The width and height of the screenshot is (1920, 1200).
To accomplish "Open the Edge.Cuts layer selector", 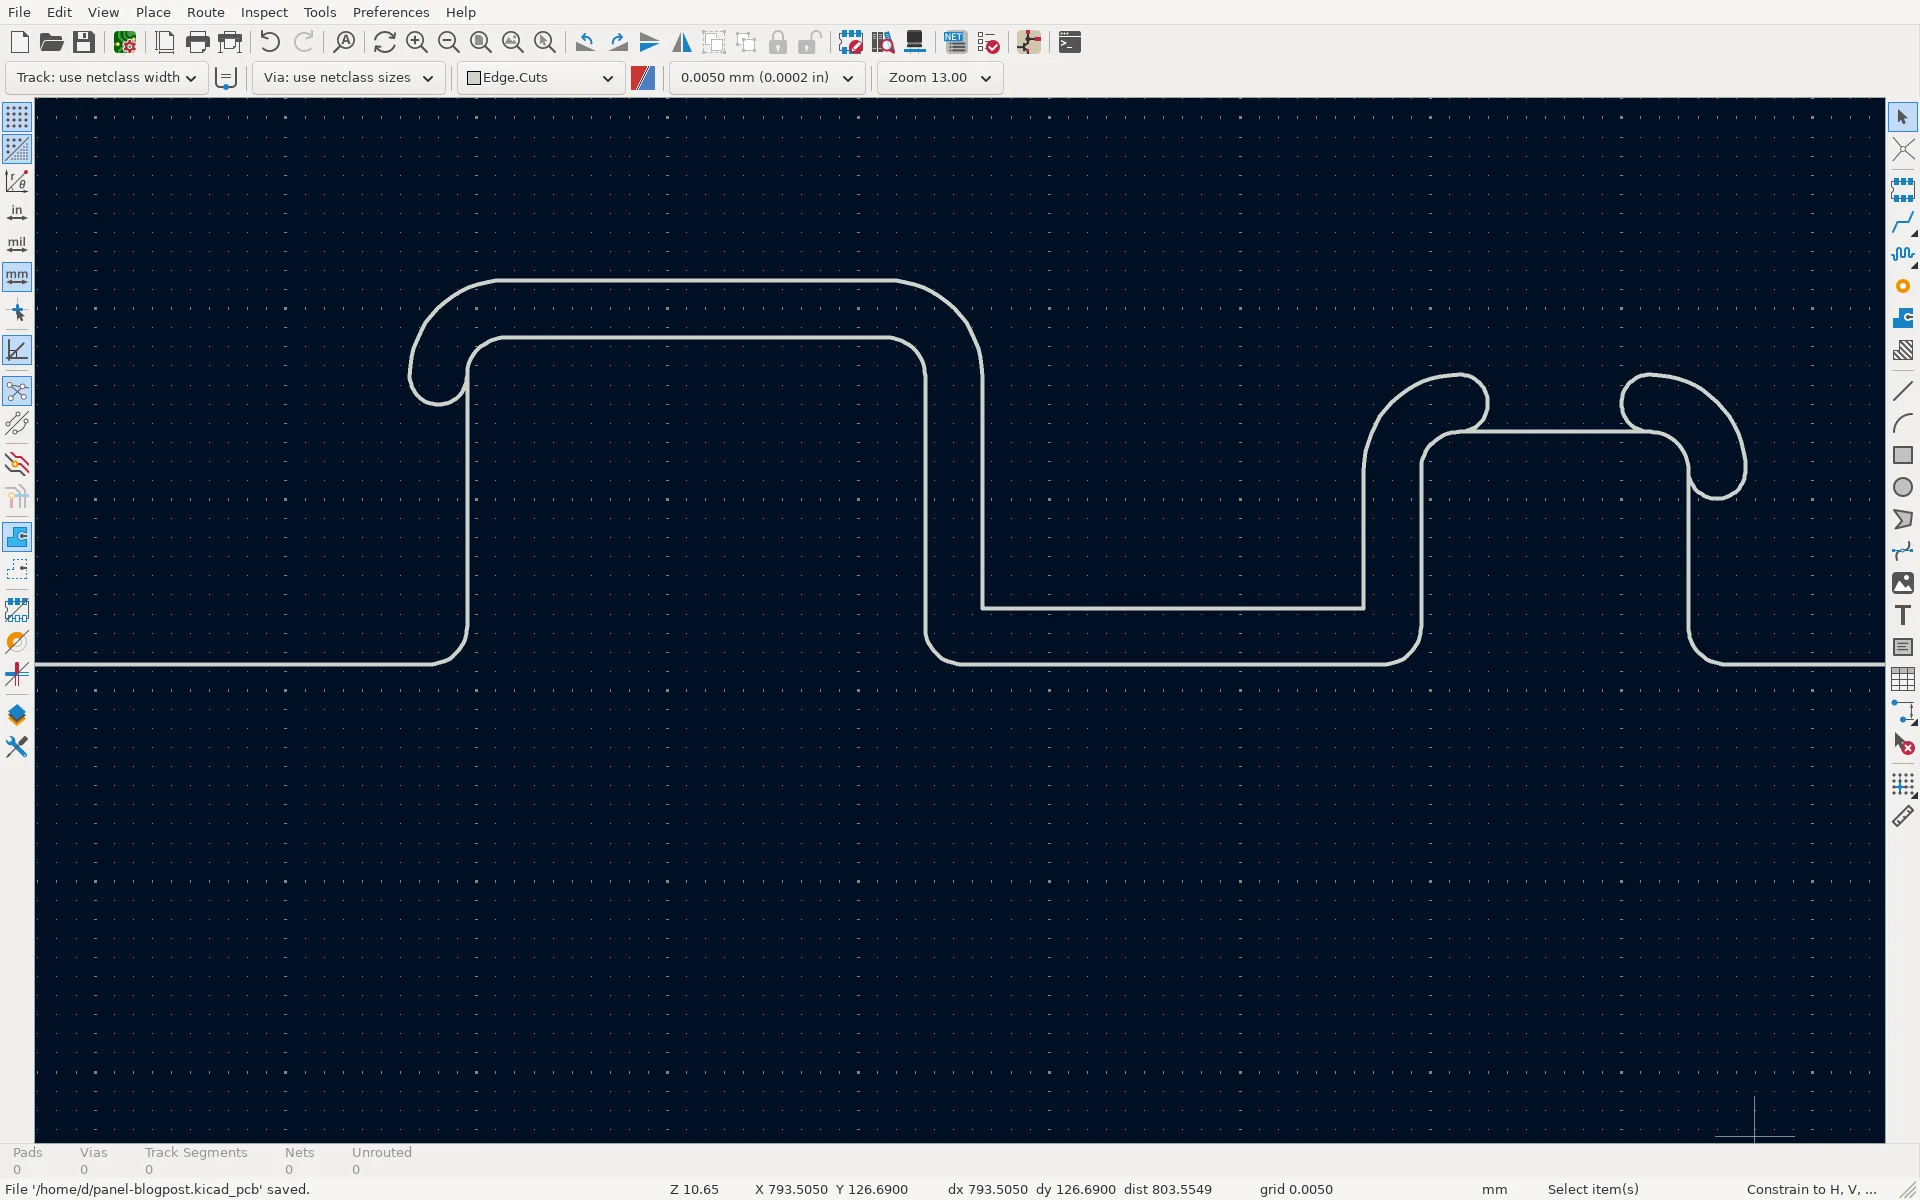I will [541, 78].
